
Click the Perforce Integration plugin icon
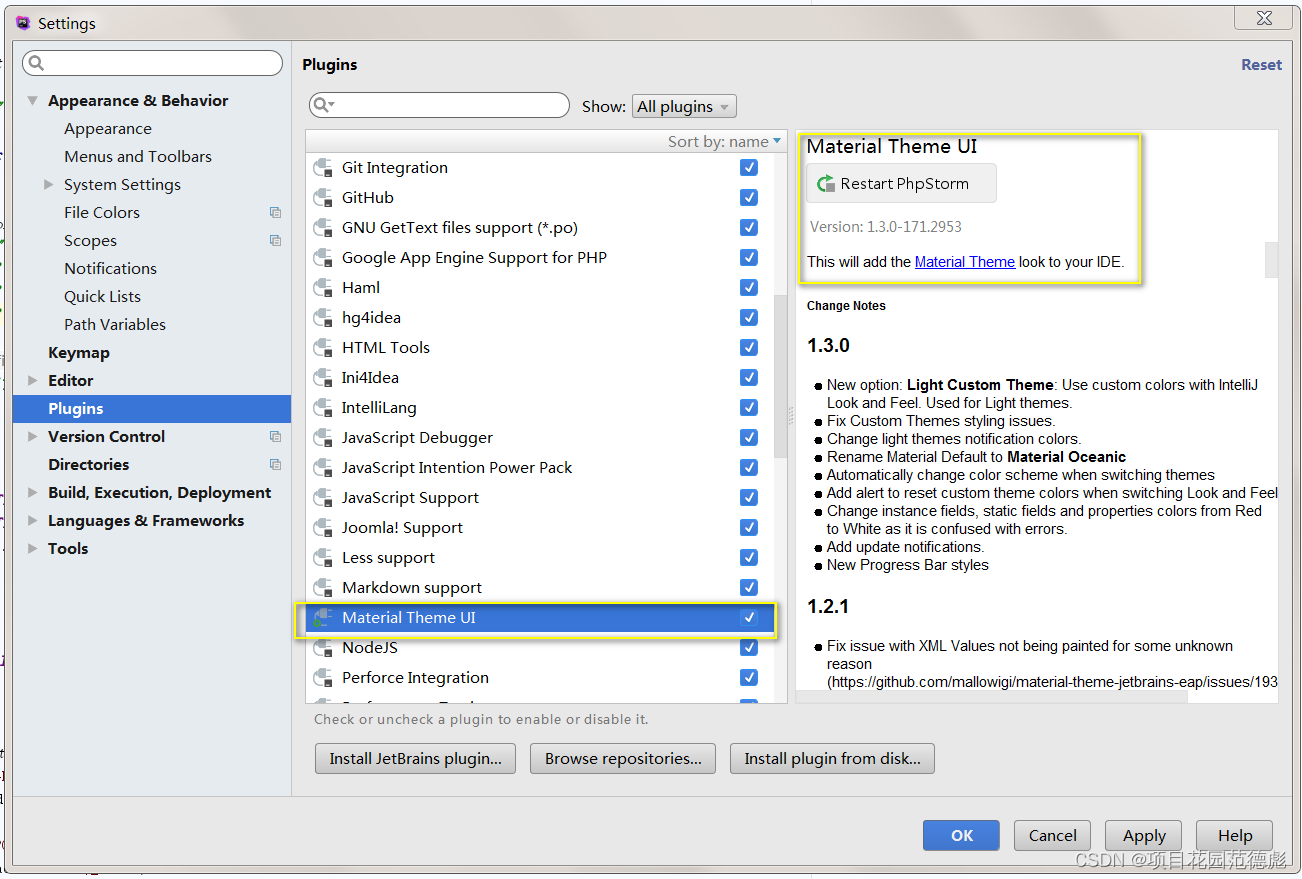pos(323,678)
